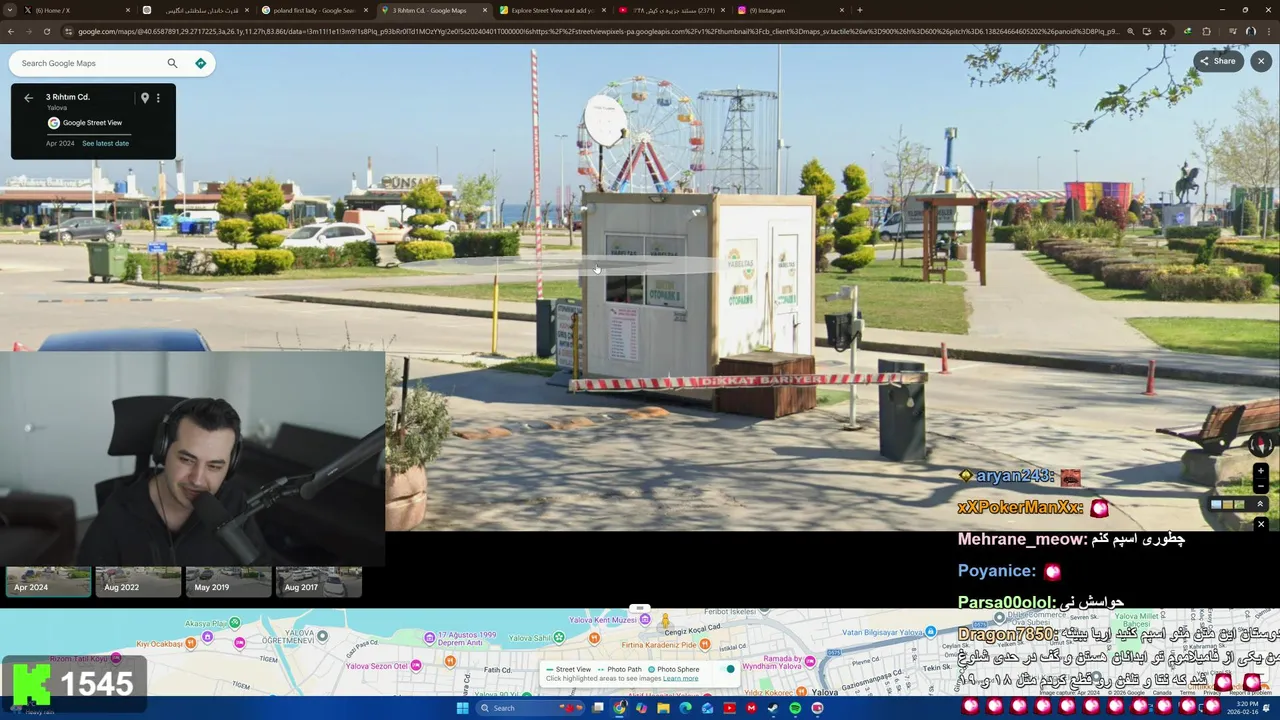Screen dimensions: 1280x720
Task: Zoom in with the plus button
Action: (x=1260, y=471)
